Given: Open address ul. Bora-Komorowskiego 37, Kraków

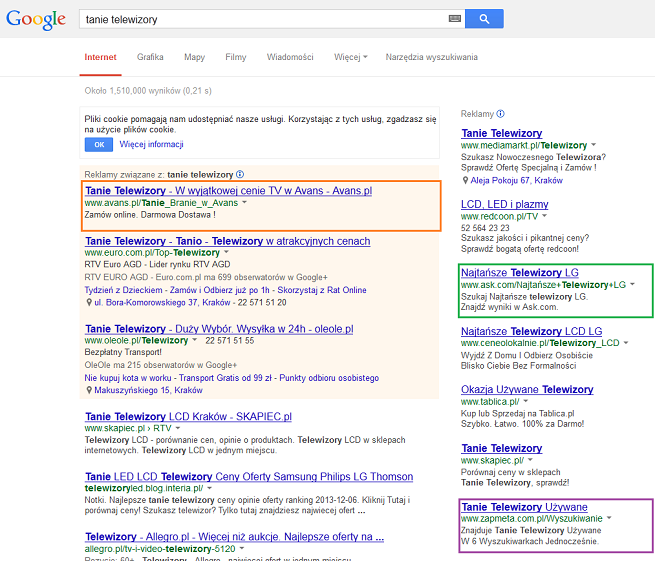Looking at the screenshot, I should point(162,302).
